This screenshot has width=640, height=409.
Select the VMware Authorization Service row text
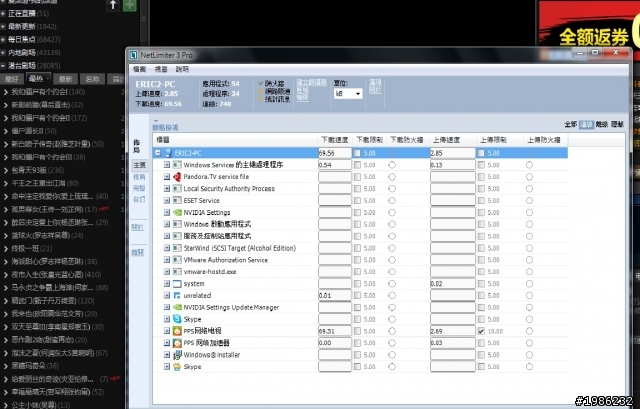226,260
